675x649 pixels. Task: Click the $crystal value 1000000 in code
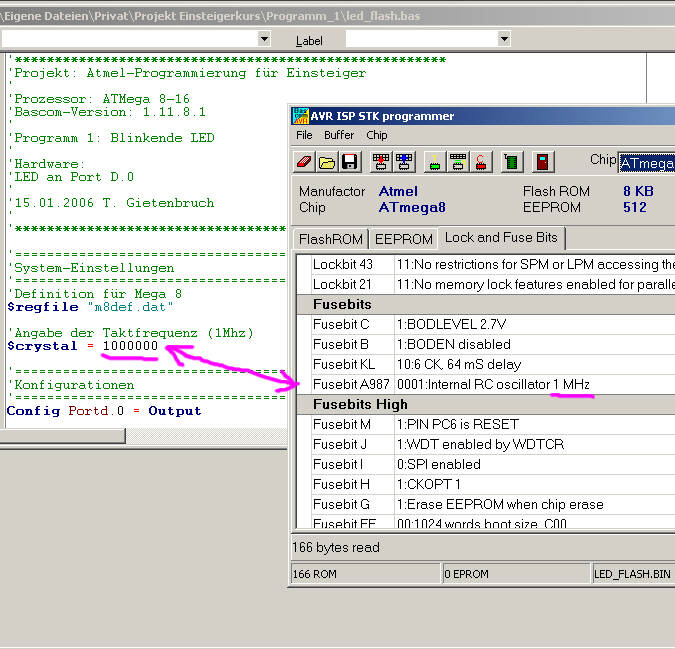(x=130, y=346)
